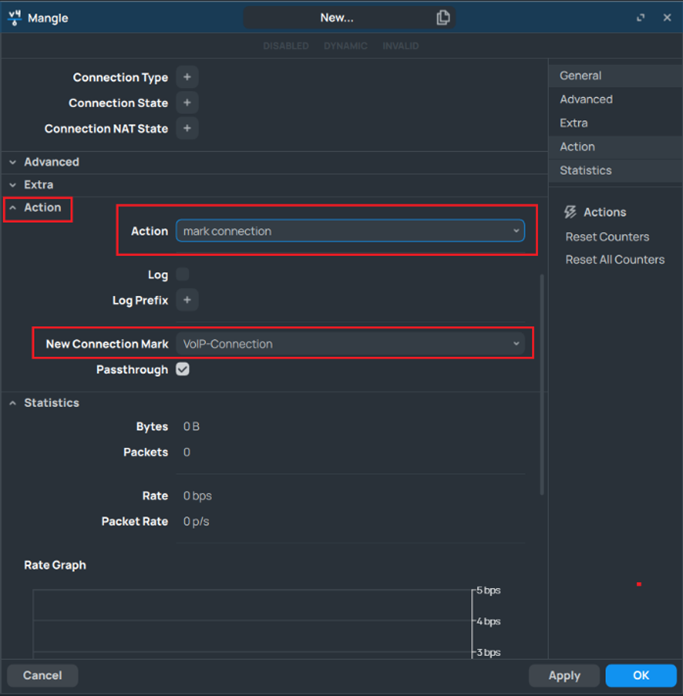683x696 pixels.
Task: Click the expand window icon
Action: (x=641, y=18)
